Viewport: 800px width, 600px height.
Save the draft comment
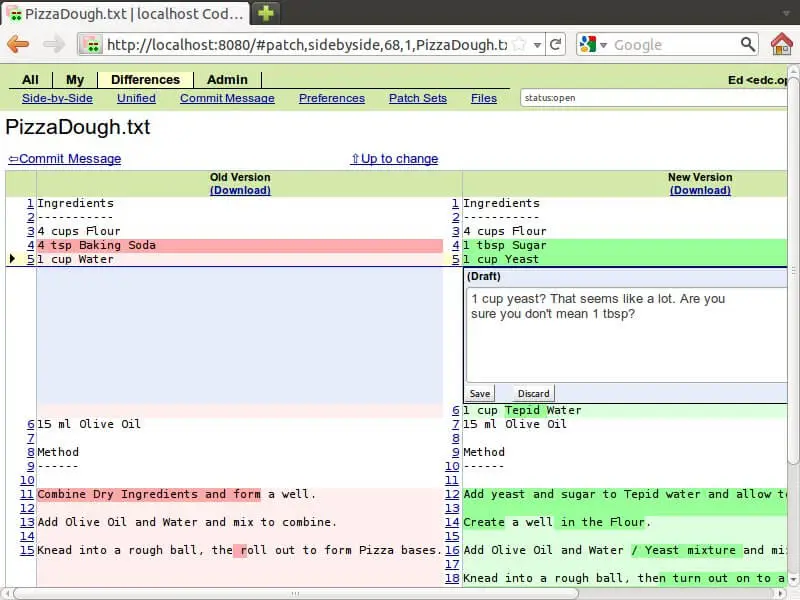479,393
